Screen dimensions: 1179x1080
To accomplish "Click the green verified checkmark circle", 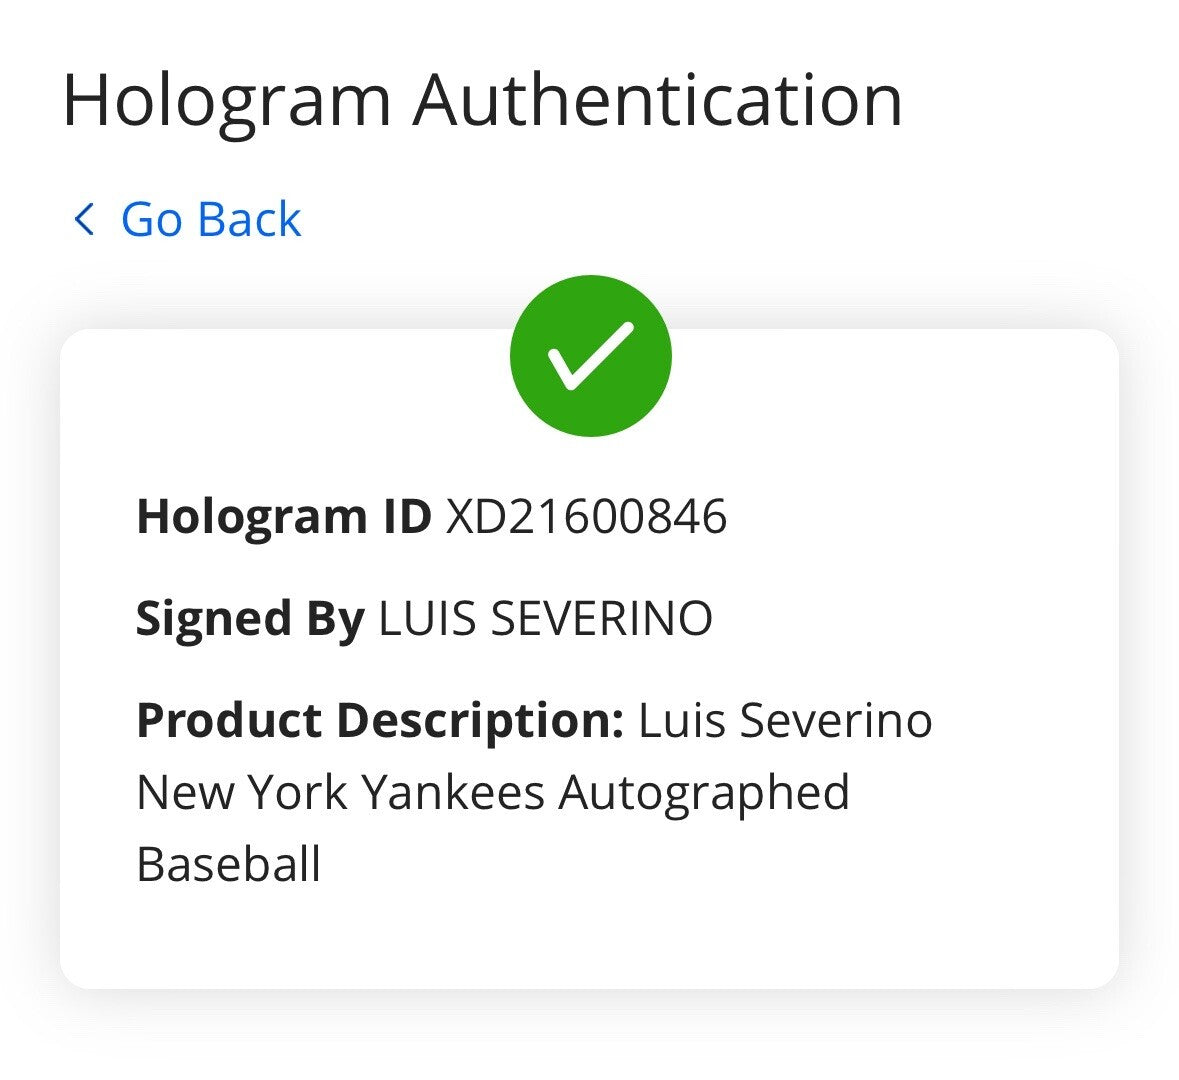I will coord(590,356).
